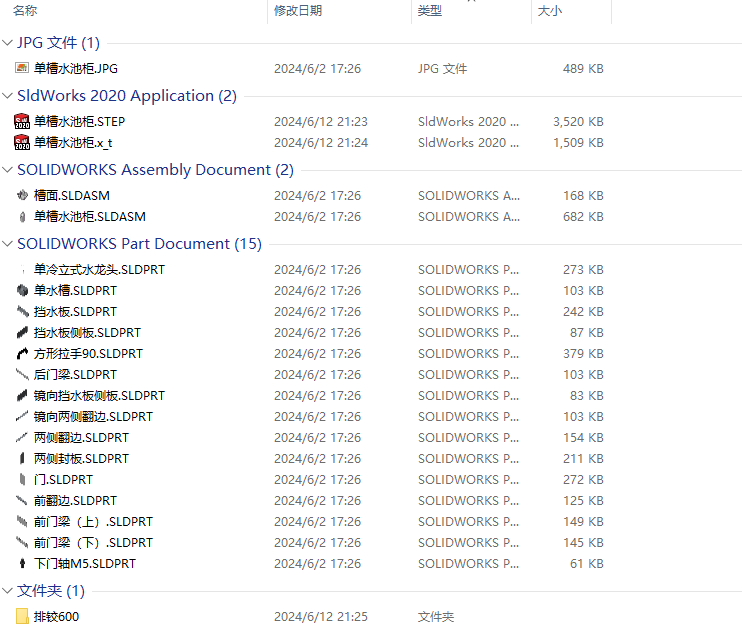Click the 61 KB size value

coord(587,563)
